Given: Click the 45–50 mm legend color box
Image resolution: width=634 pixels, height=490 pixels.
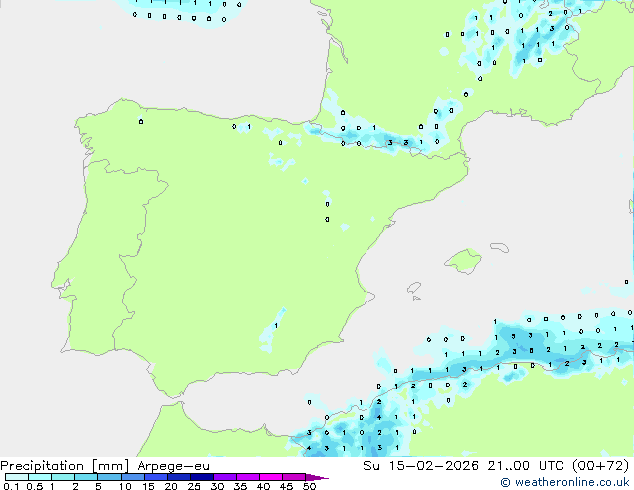Looking at the screenshot, I should [x=294, y=477].
